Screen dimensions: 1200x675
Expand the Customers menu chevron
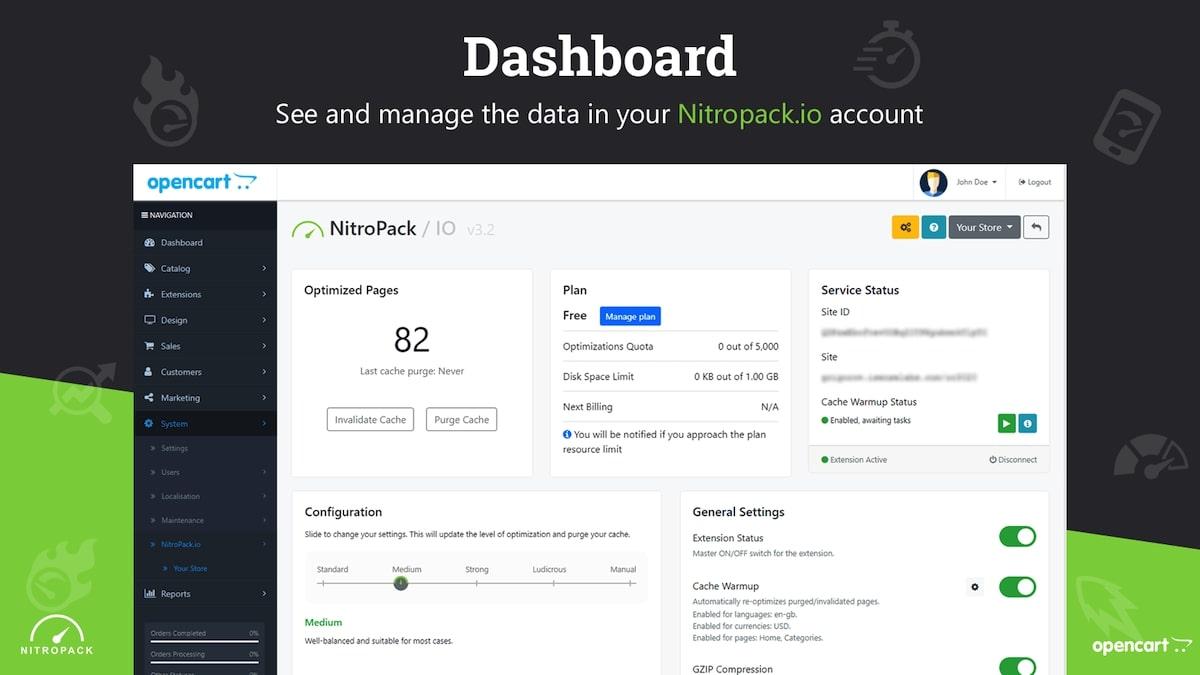coord(264,372)
